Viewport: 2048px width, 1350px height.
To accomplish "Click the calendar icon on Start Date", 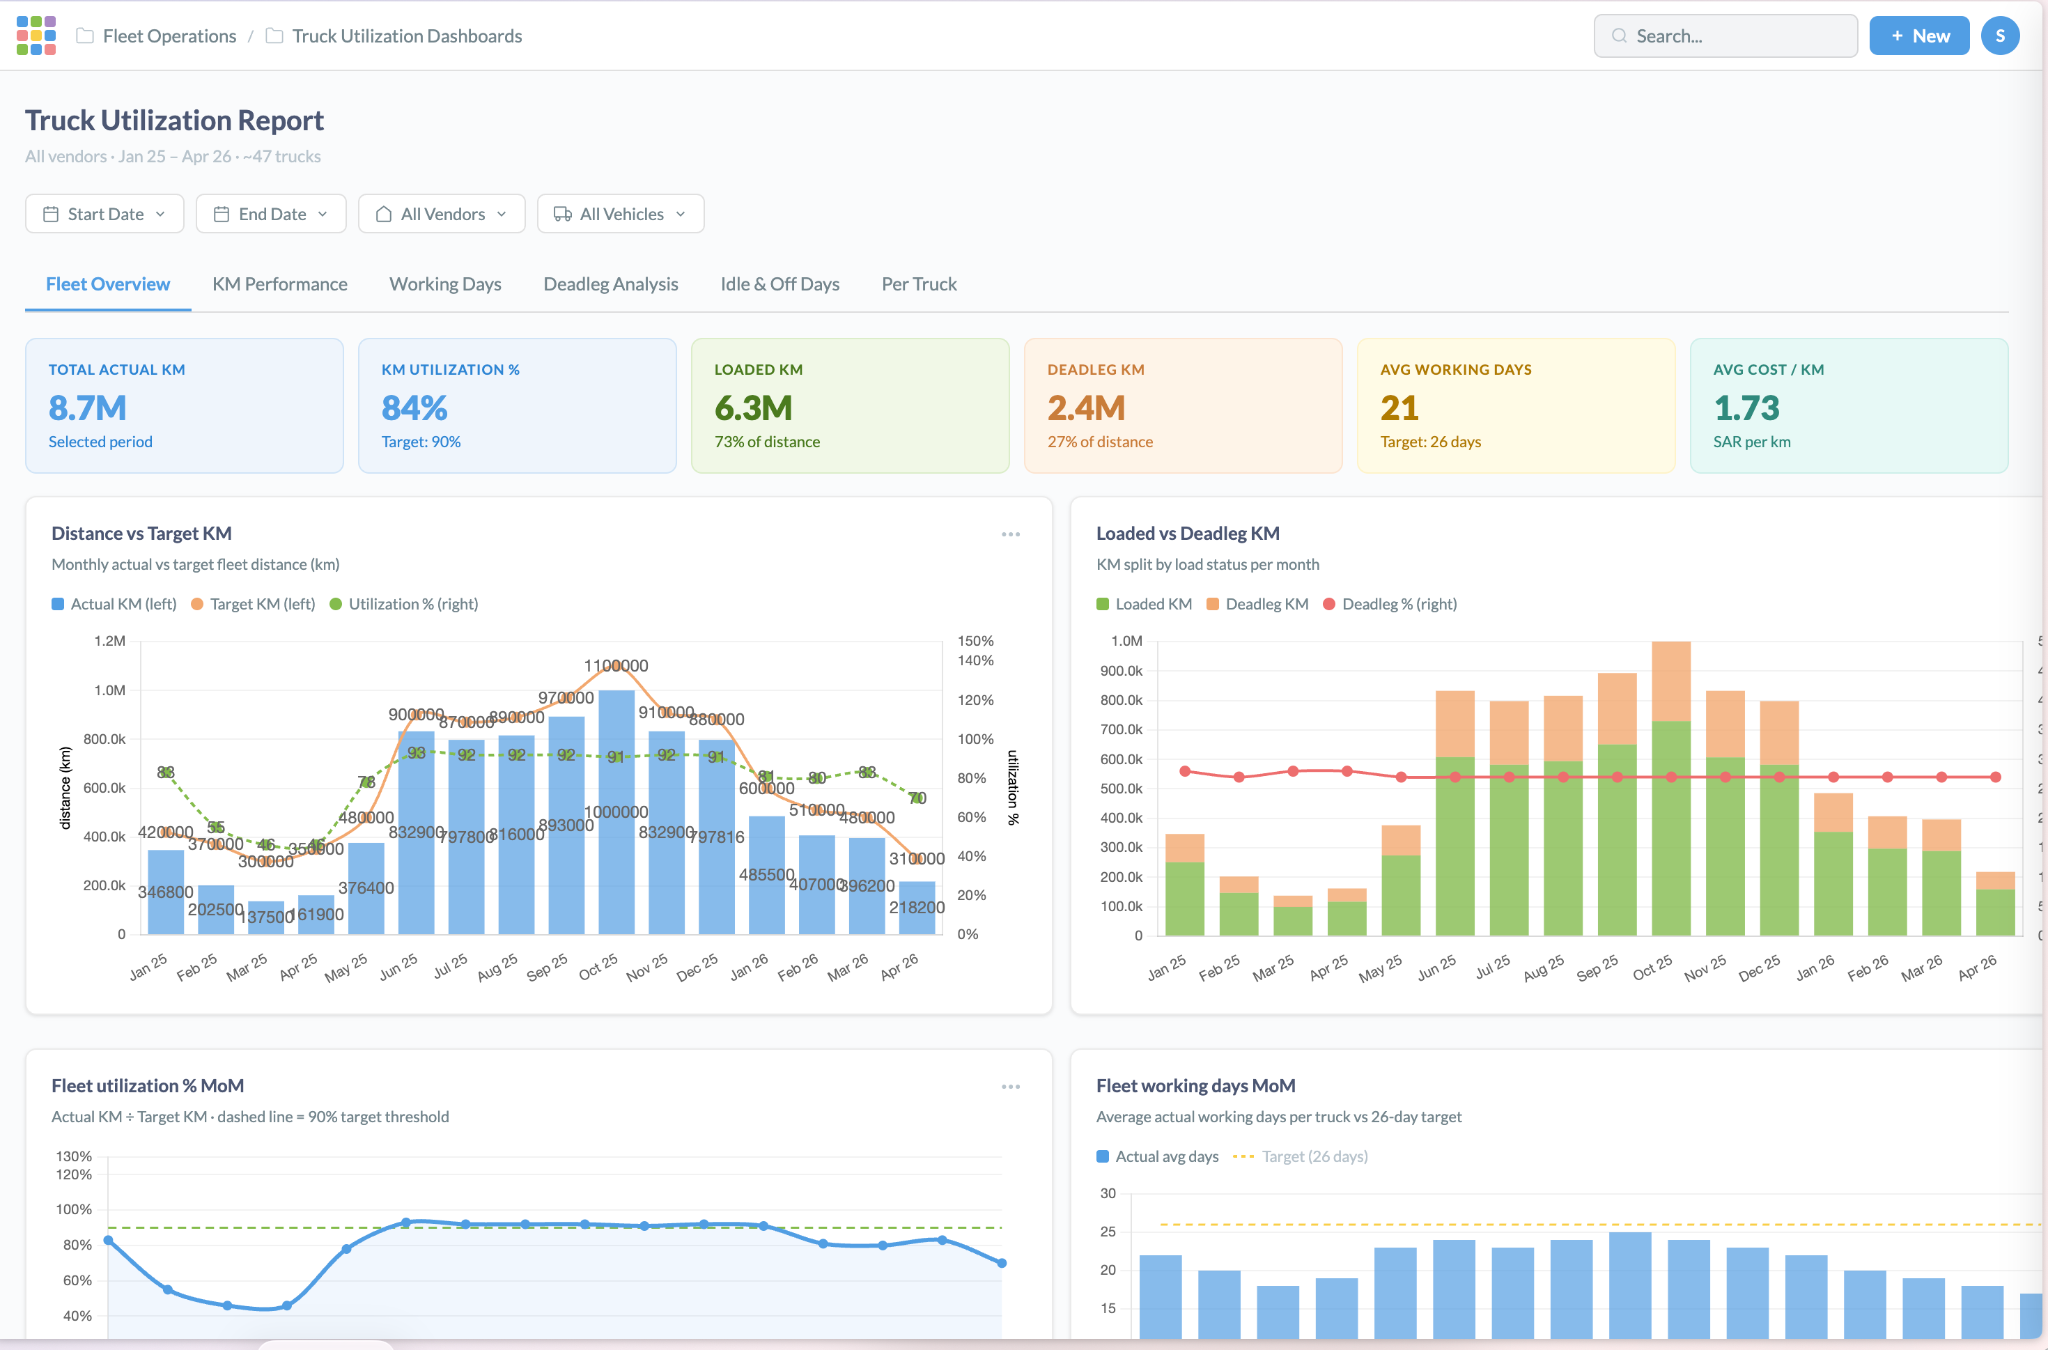I will pyautogui.click(x=51, y=214).
